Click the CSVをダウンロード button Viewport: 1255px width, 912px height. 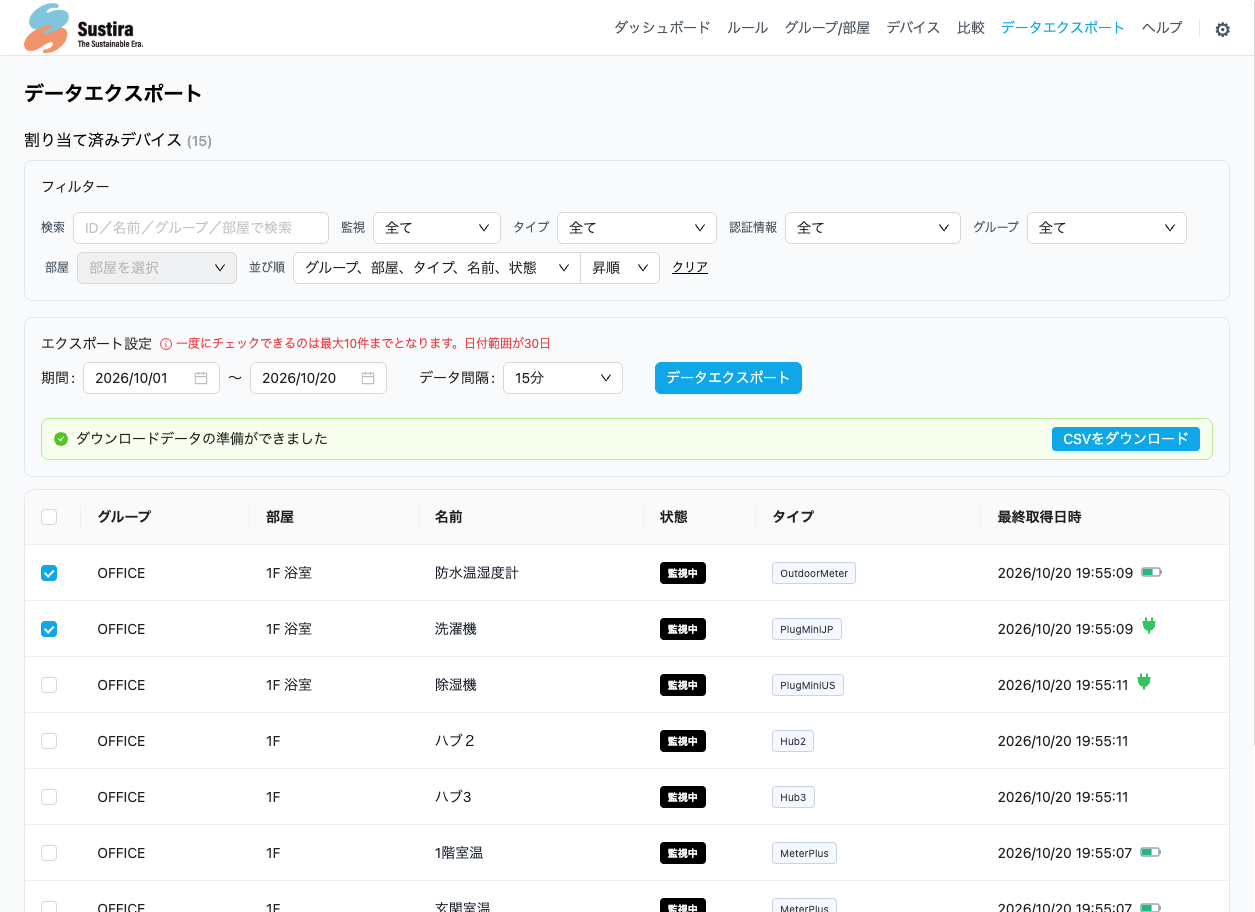1126,439
